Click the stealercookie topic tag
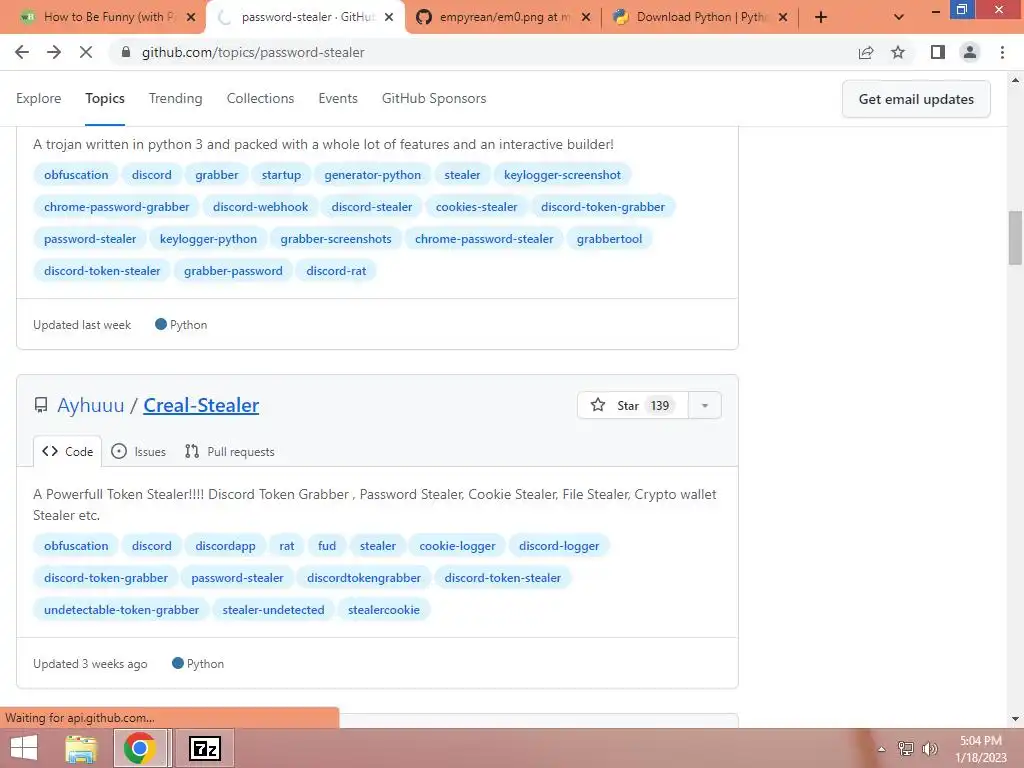Image resolution: width=1024 pixels, height=768 pixels. tap(383, 610)
